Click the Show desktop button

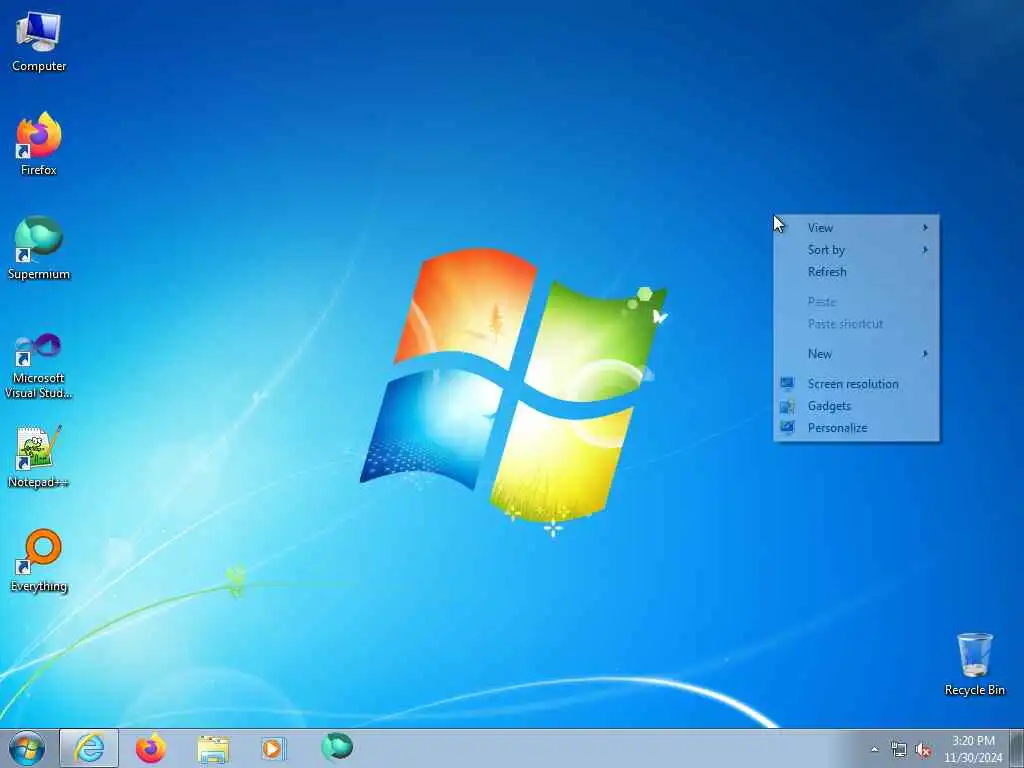click(x=1017, y=748)
